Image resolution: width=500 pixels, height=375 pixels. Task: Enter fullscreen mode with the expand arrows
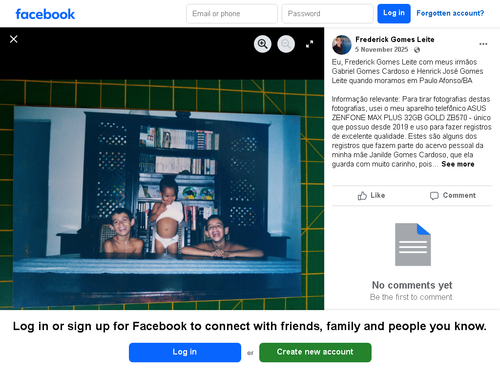coord(310,44)
